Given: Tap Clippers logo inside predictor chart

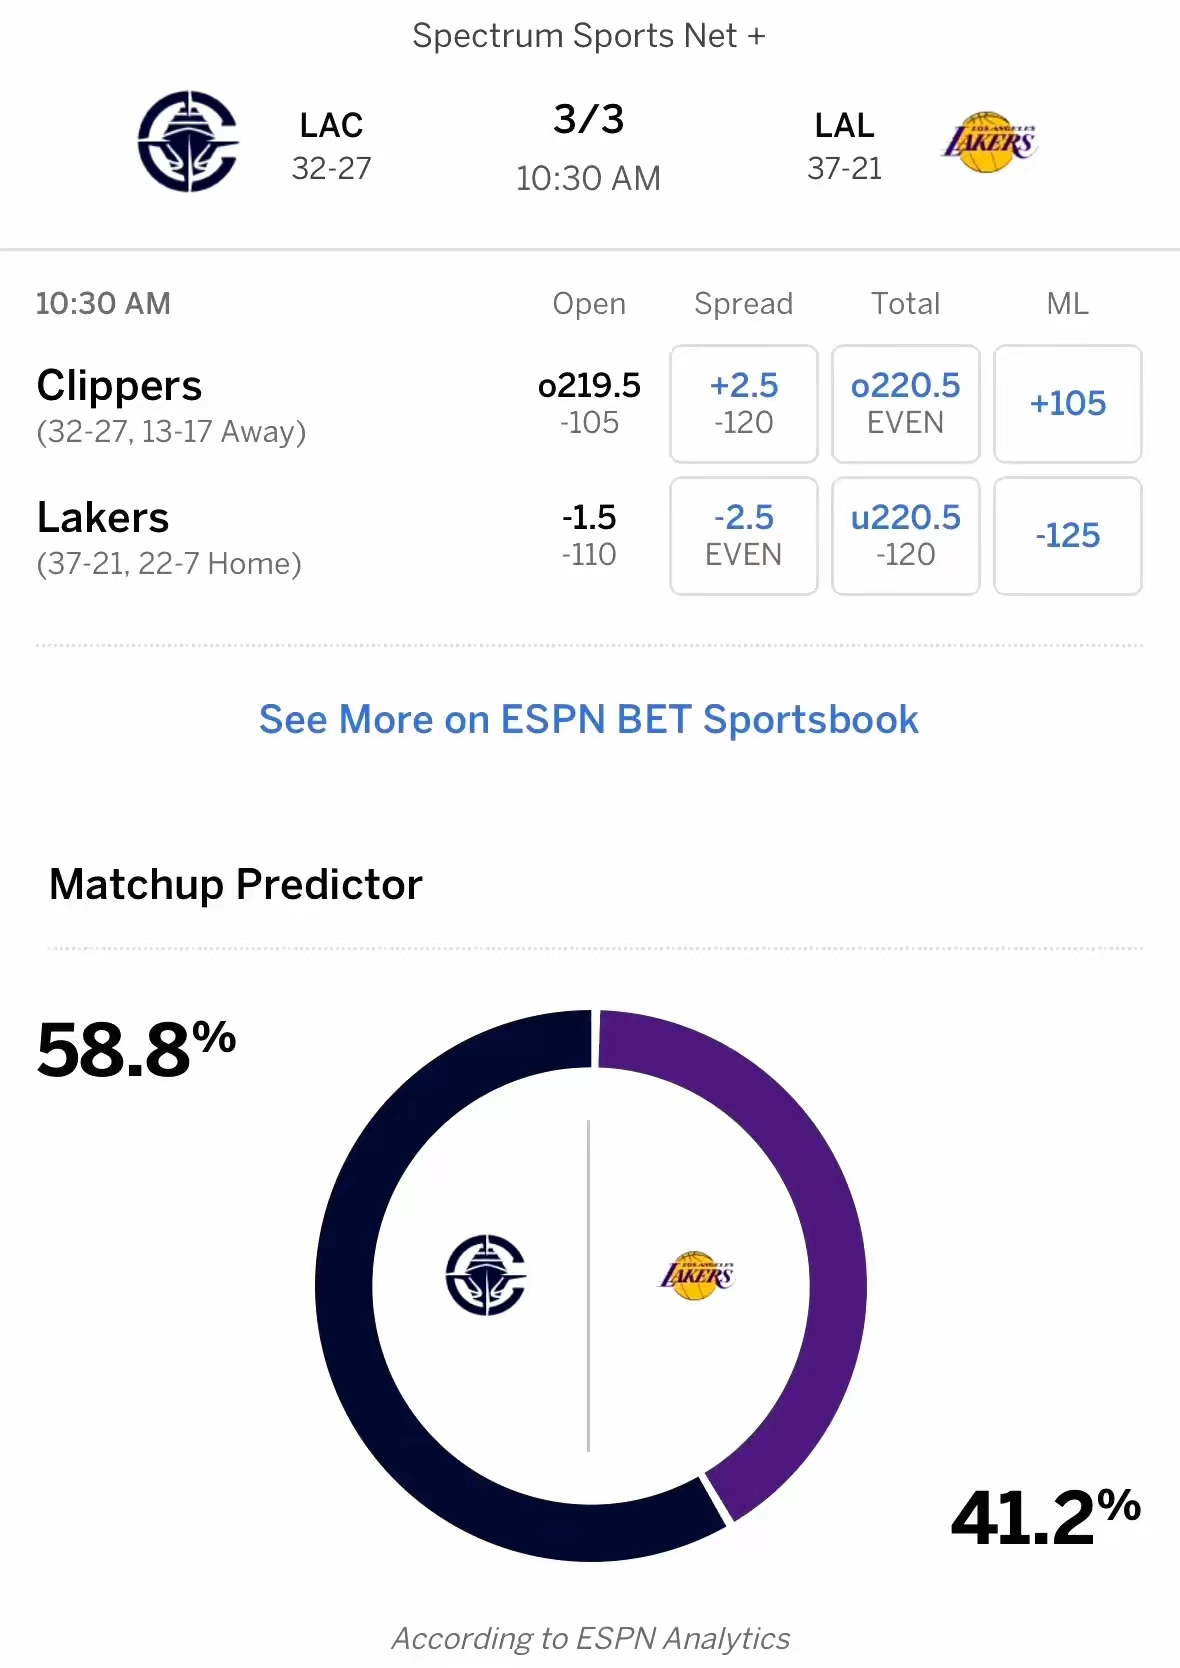Looking at the screenshot, I should (485, 1275).
